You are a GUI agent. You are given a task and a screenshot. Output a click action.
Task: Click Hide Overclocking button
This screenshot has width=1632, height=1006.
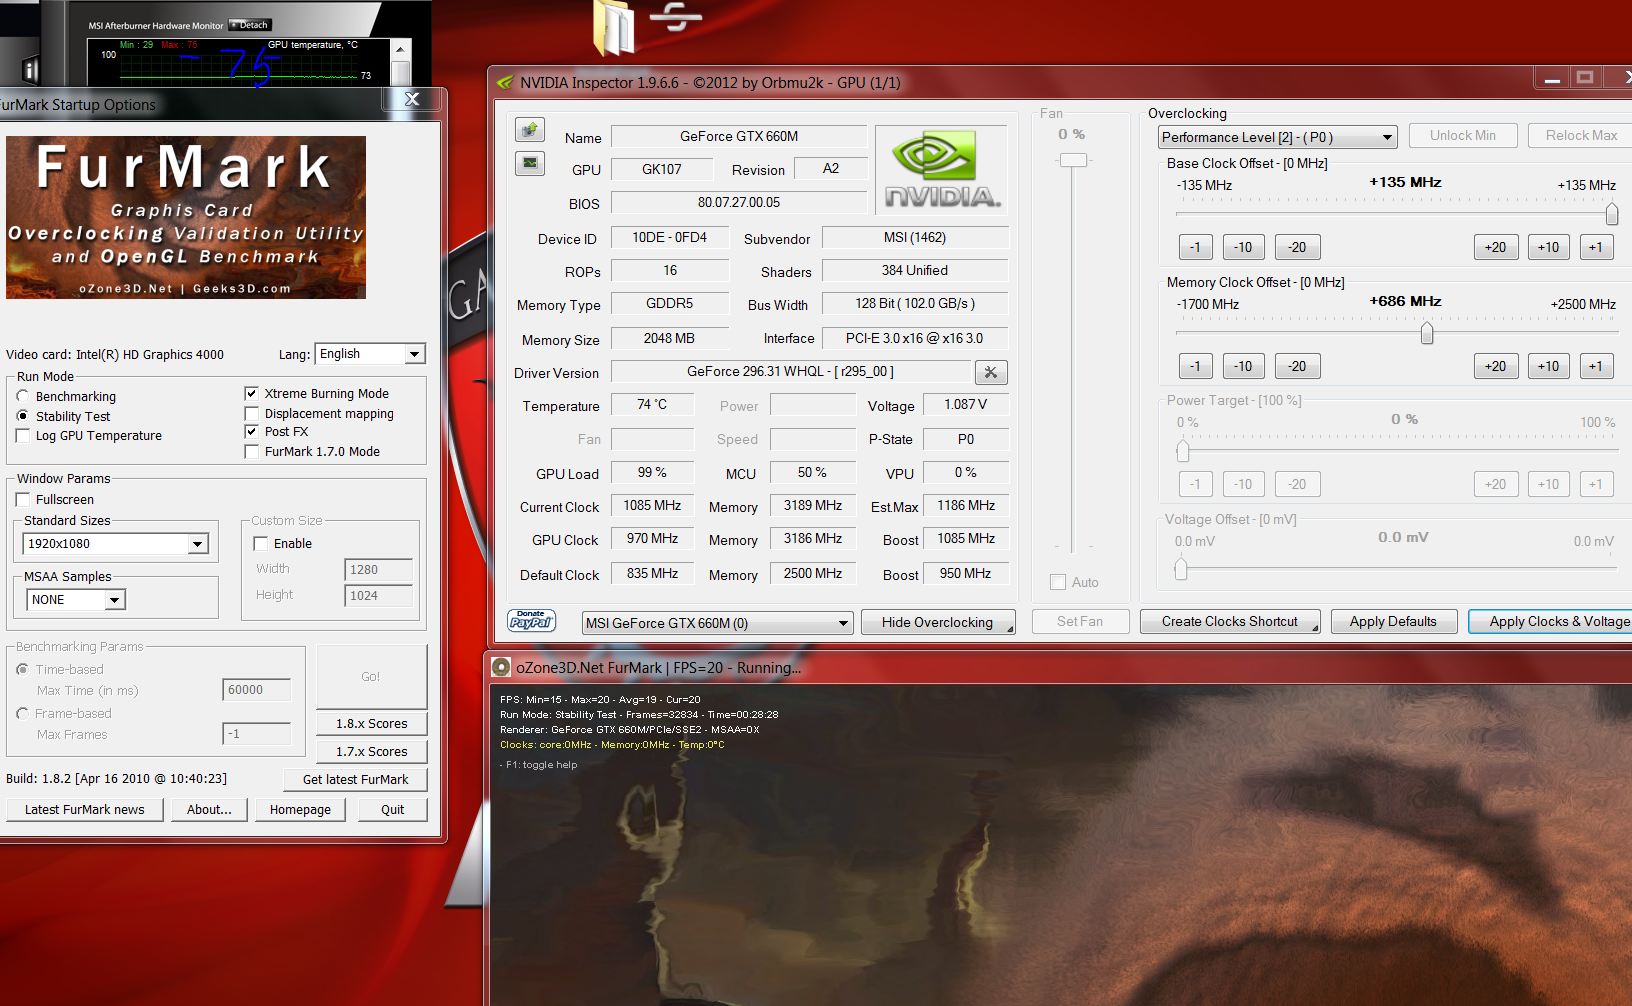pyautogui.click(x=938, y=622)
